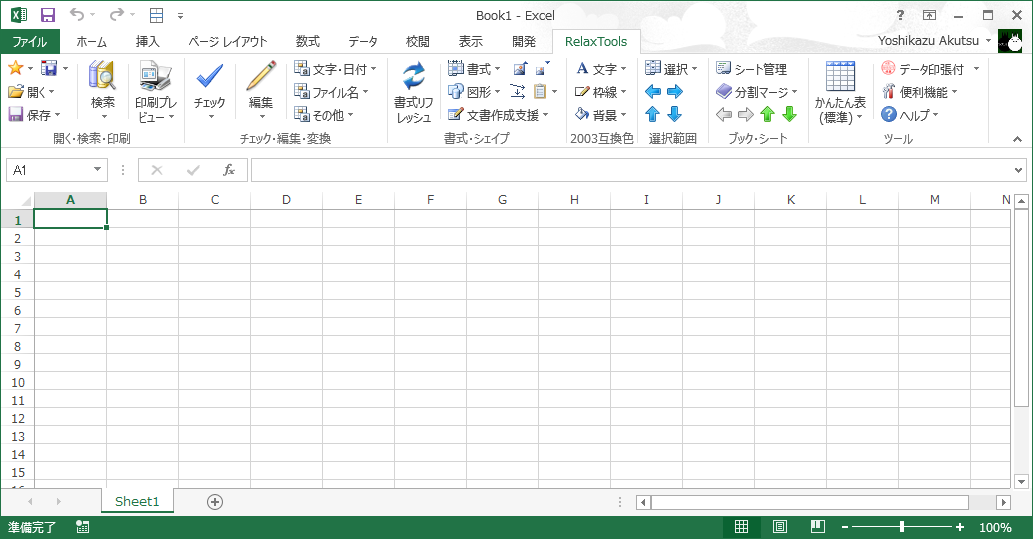Switch to Normal view in status bar
The width and height of the screenshot is (1033, 539).
pos(741,526)
